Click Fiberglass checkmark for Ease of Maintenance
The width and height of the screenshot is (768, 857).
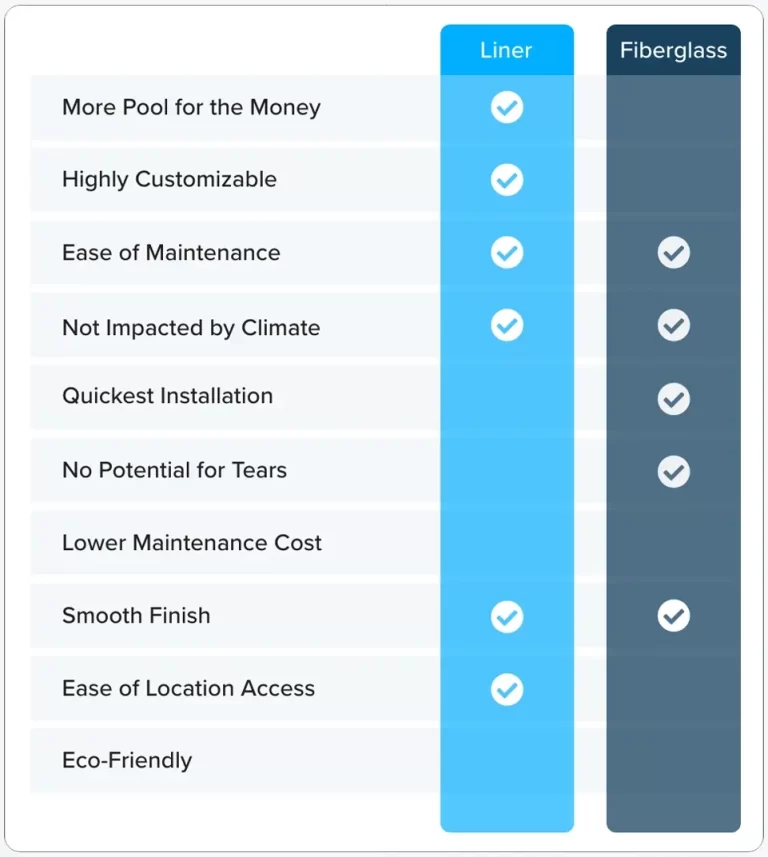673,253
